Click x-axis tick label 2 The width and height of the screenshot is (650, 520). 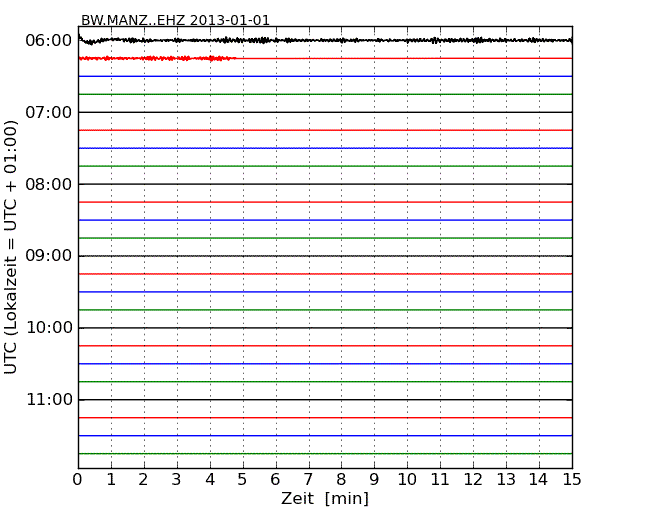pos(143,480)
